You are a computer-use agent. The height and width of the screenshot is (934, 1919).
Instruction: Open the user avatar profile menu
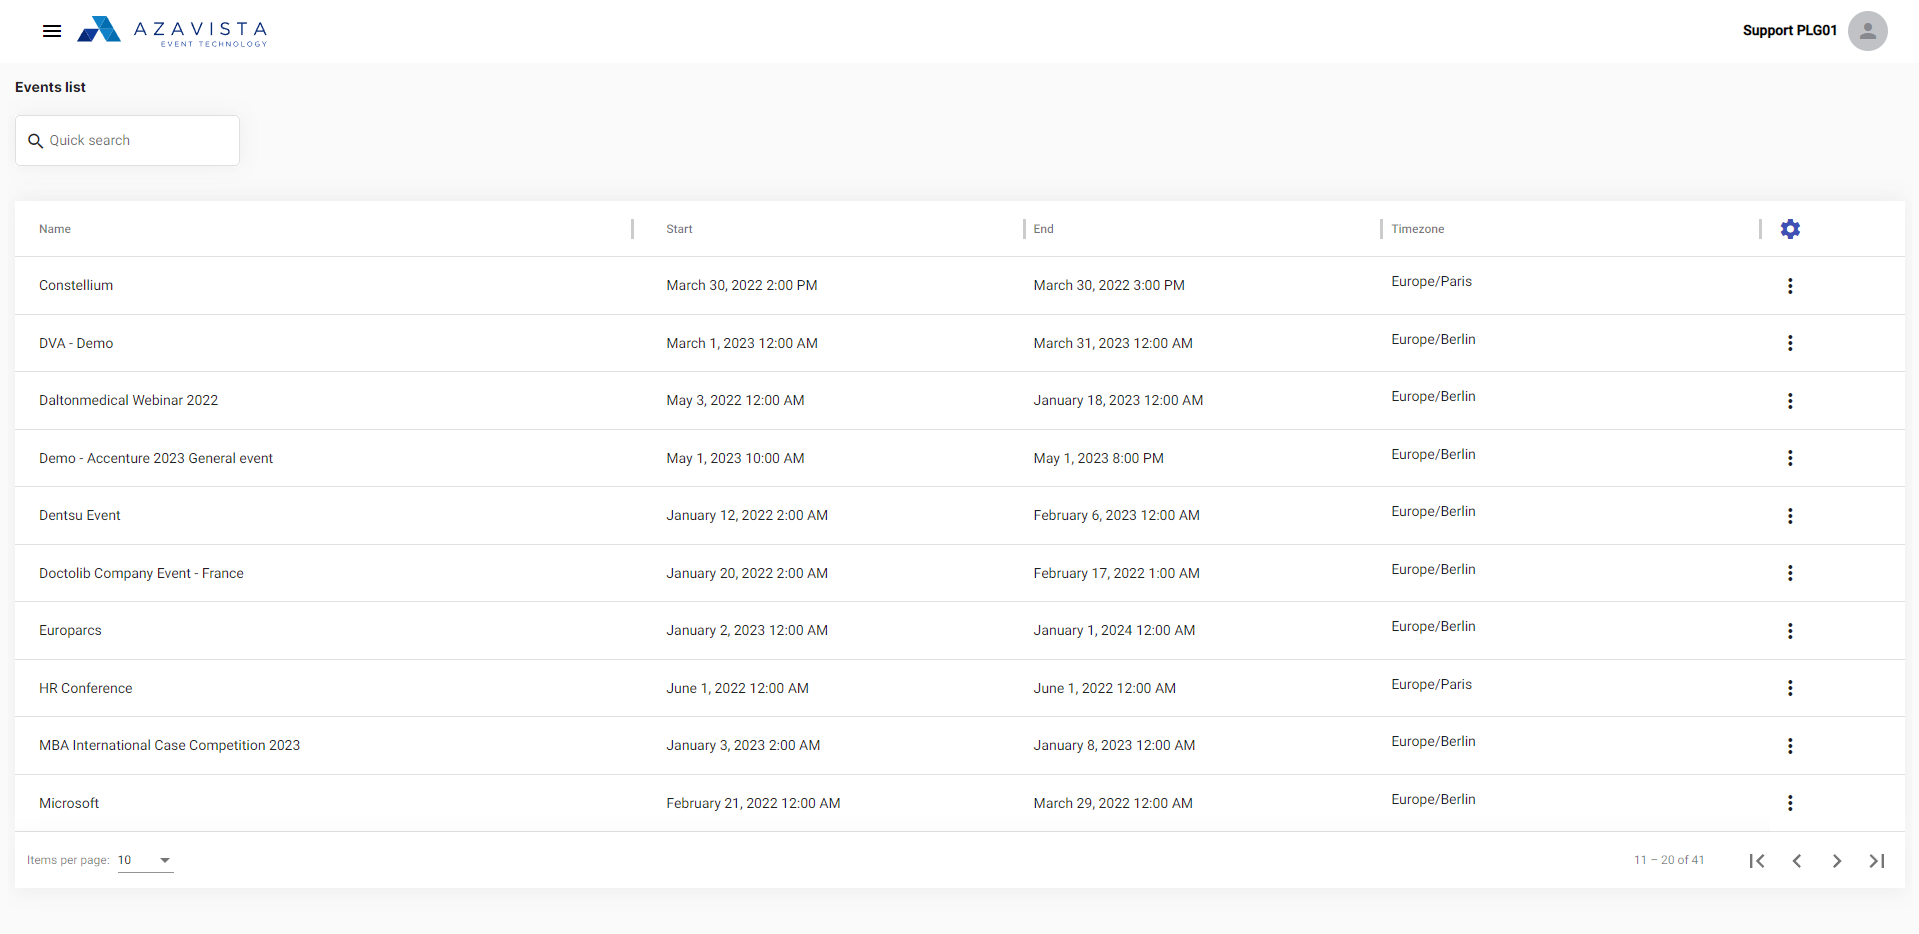coord(1867,31)
